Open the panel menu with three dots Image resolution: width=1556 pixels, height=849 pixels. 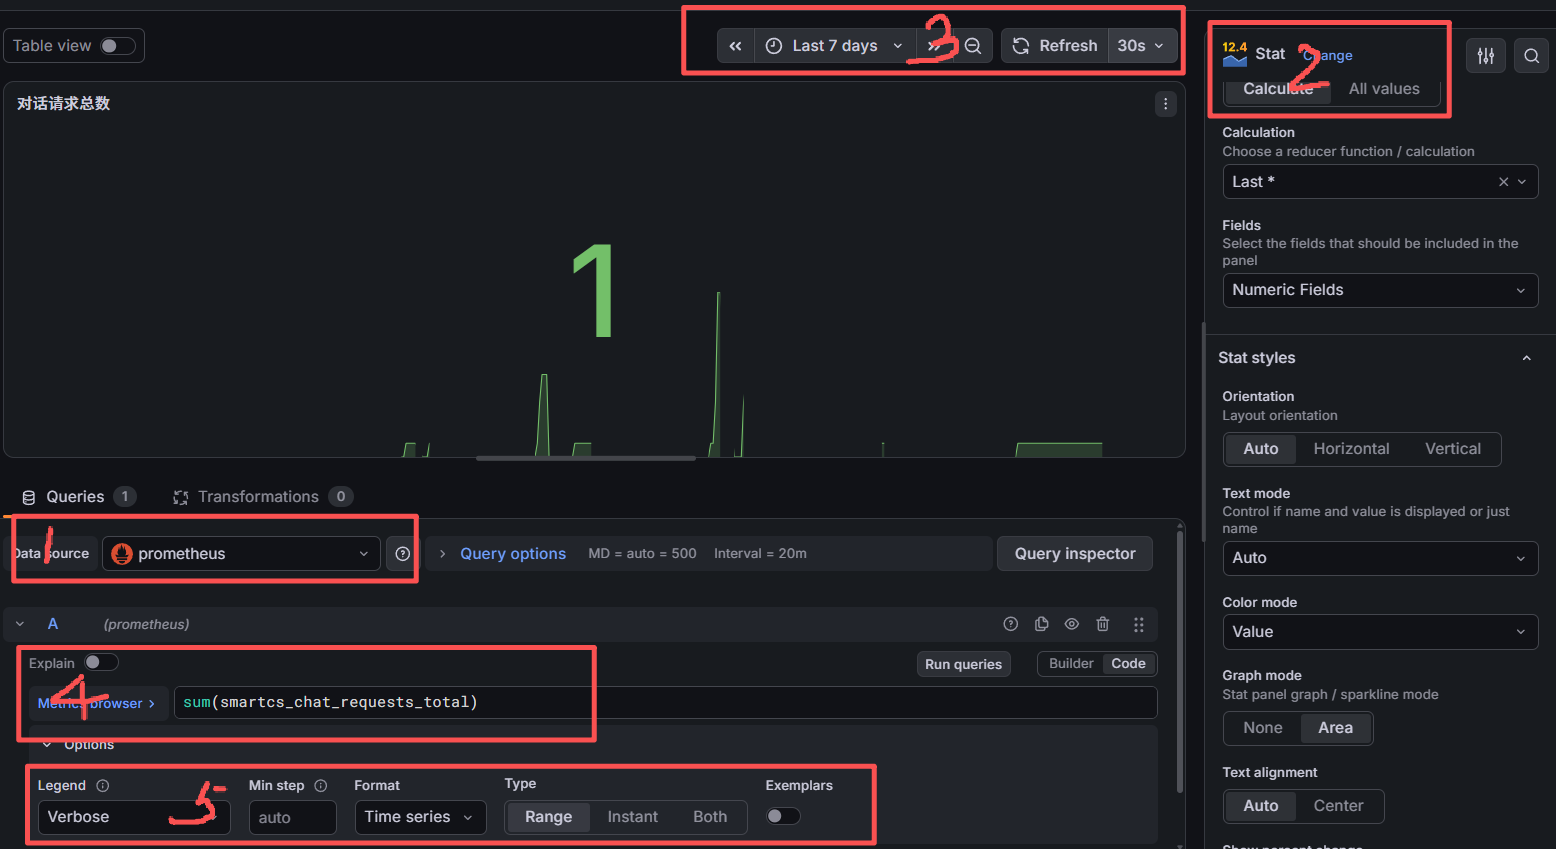pyautogui.click(x=1165, y=104)
